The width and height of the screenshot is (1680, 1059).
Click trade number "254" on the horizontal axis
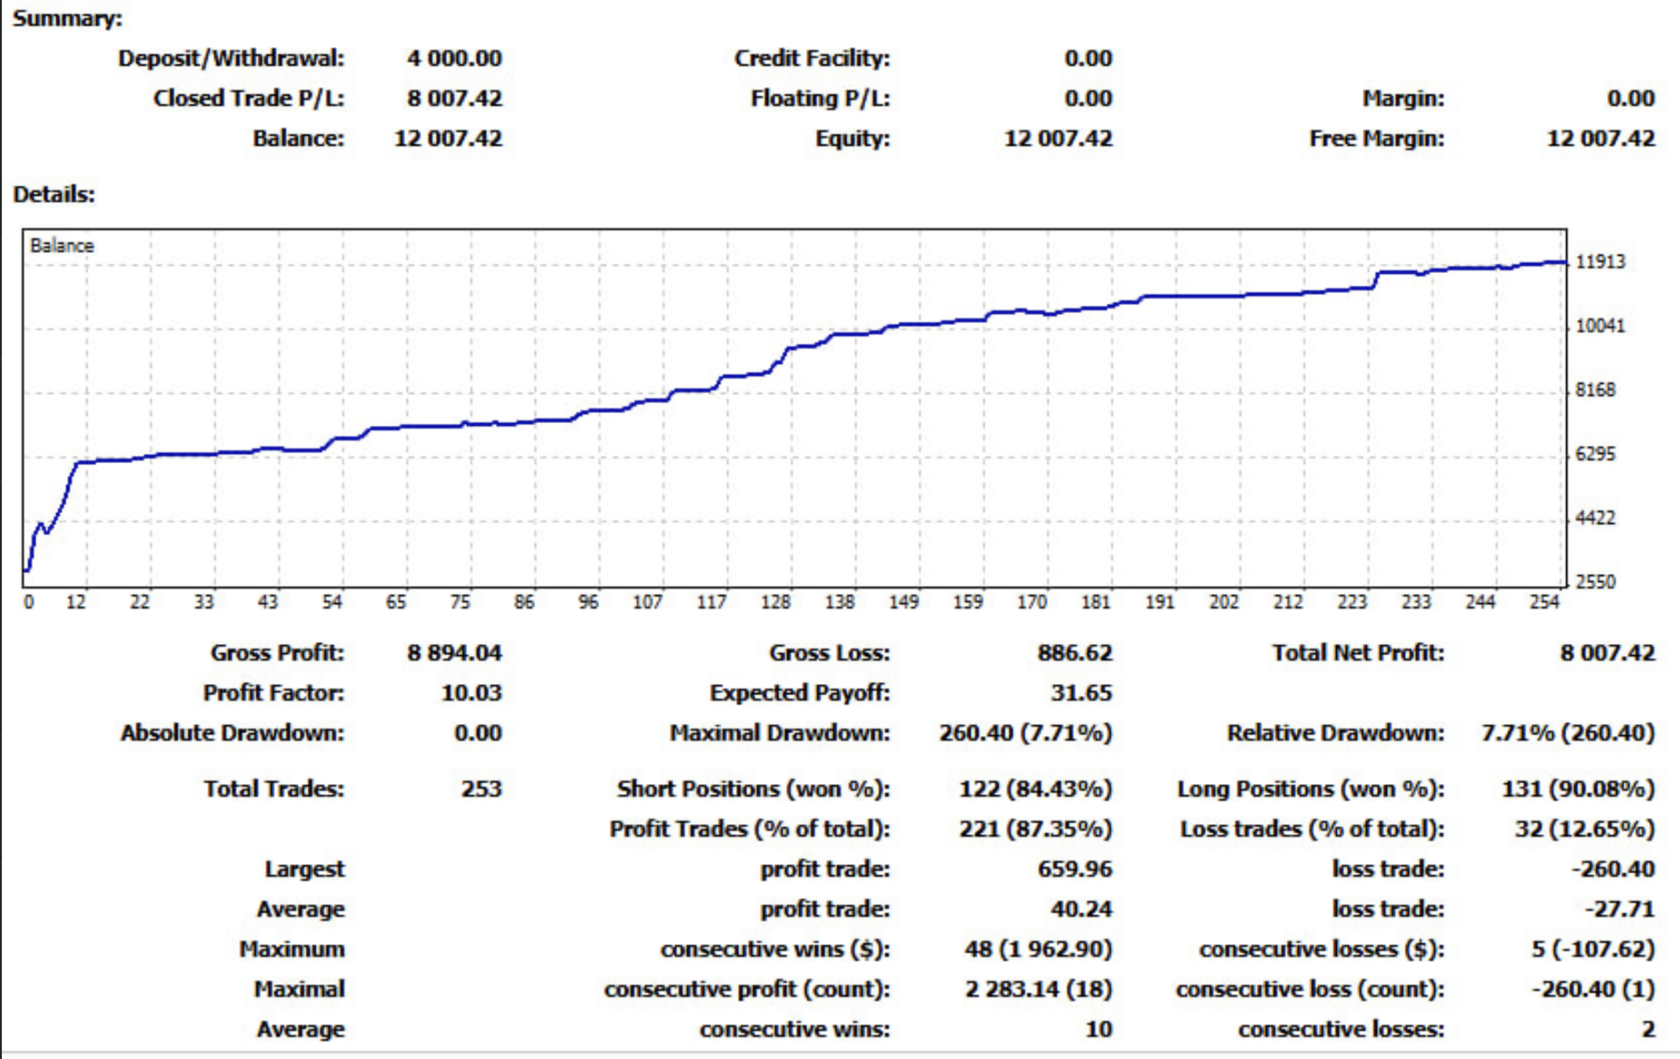pyautogui.click(x=1544, y=602)
